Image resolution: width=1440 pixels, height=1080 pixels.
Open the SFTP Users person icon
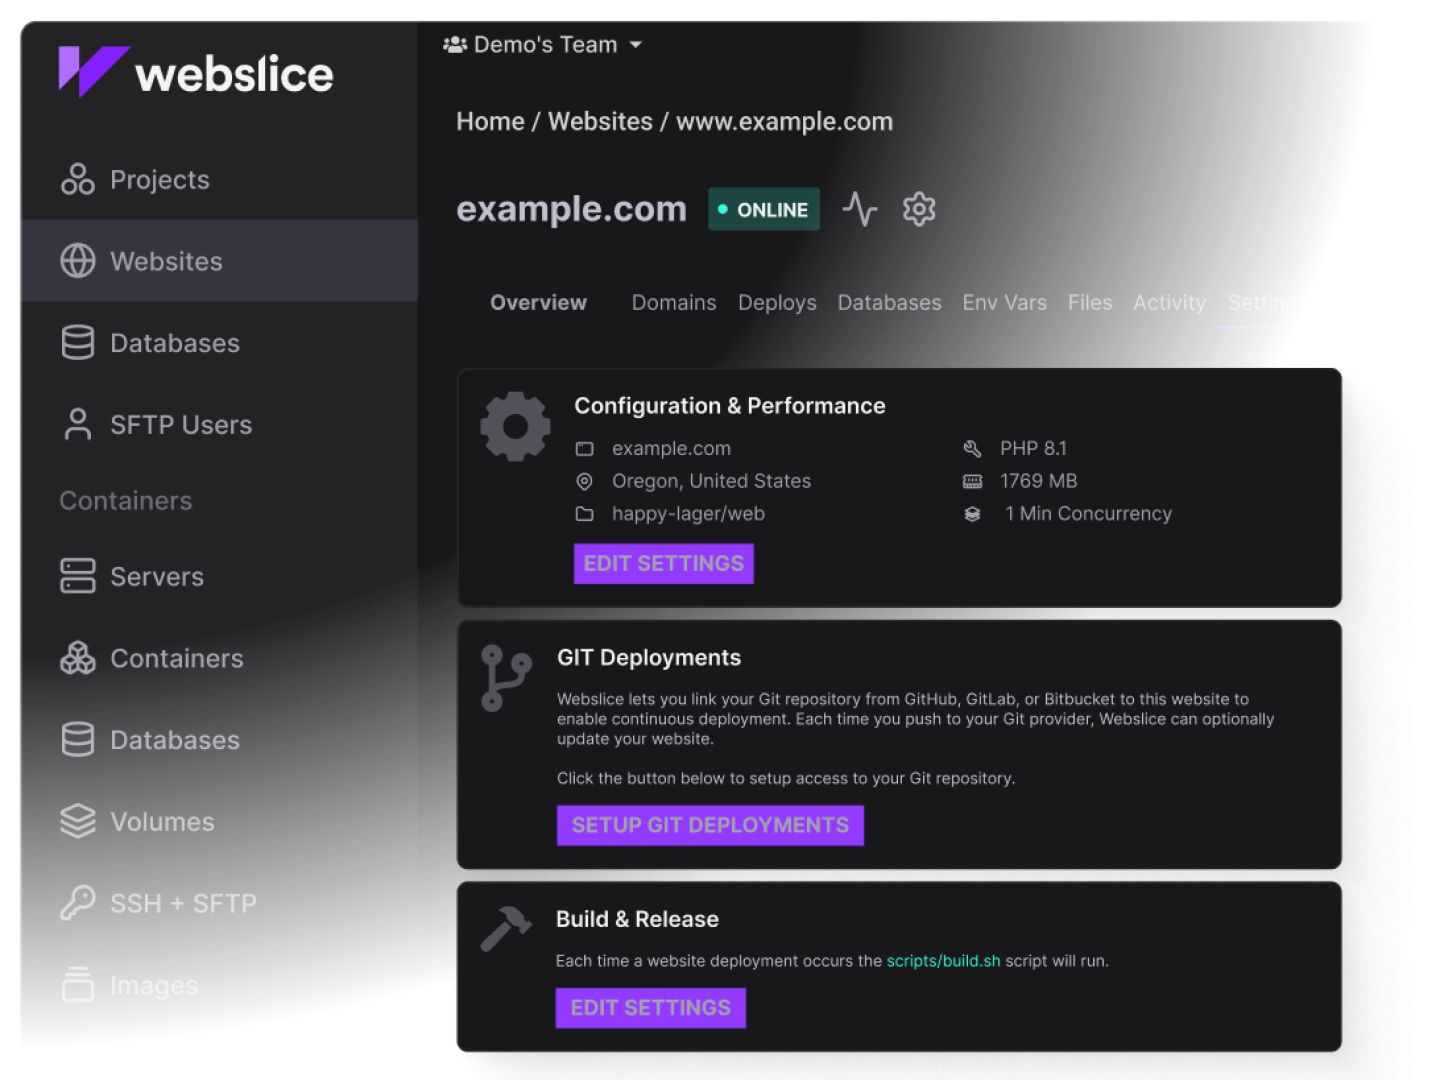click(x=77, y=424)
